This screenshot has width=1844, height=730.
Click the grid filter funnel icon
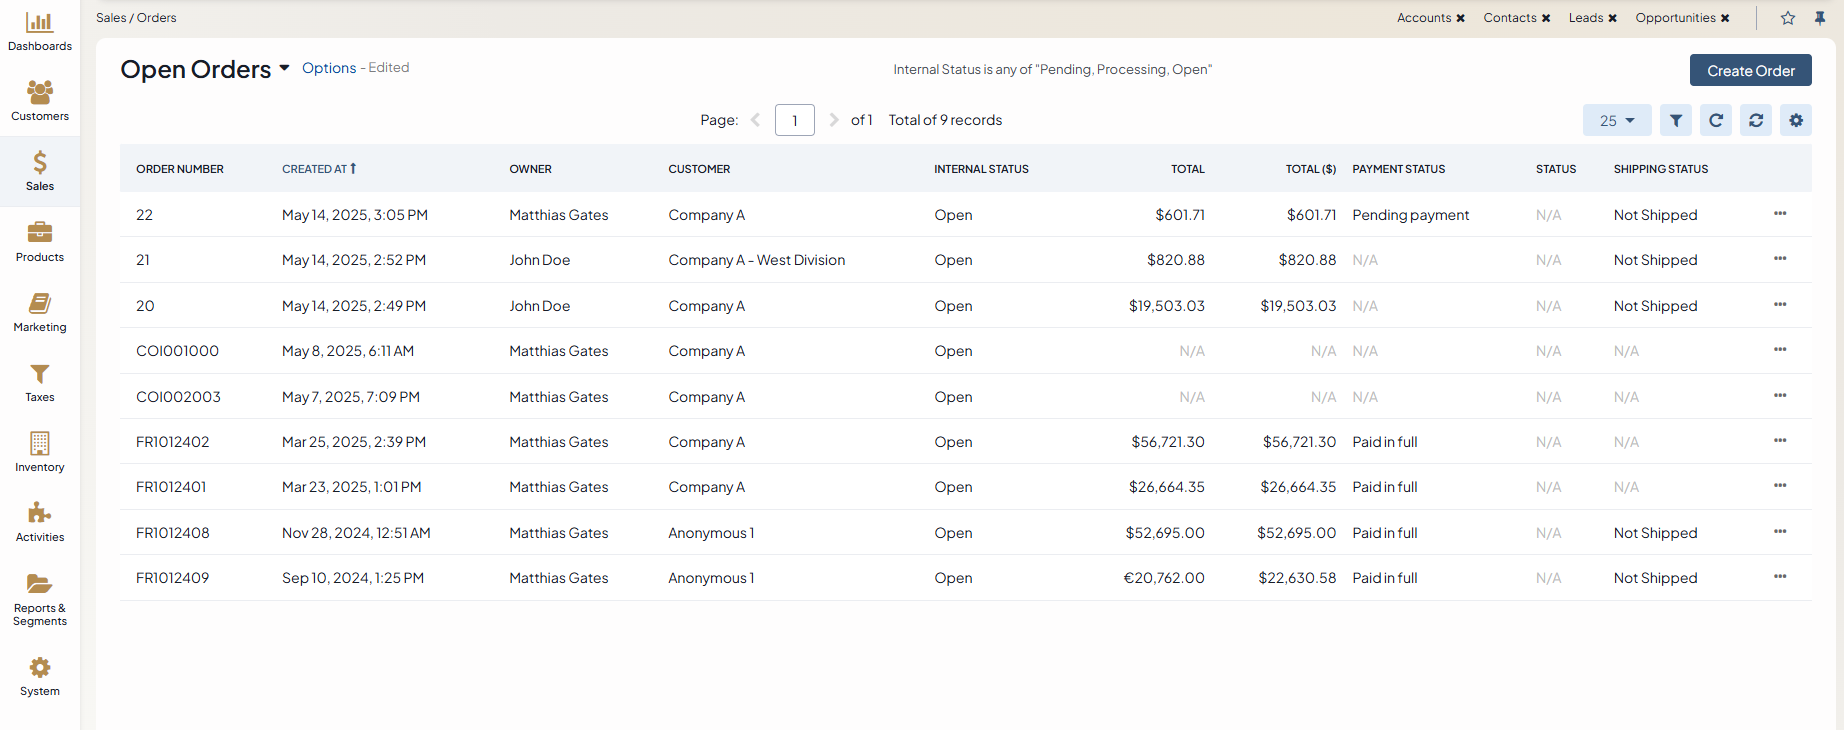coord(1676,120)
